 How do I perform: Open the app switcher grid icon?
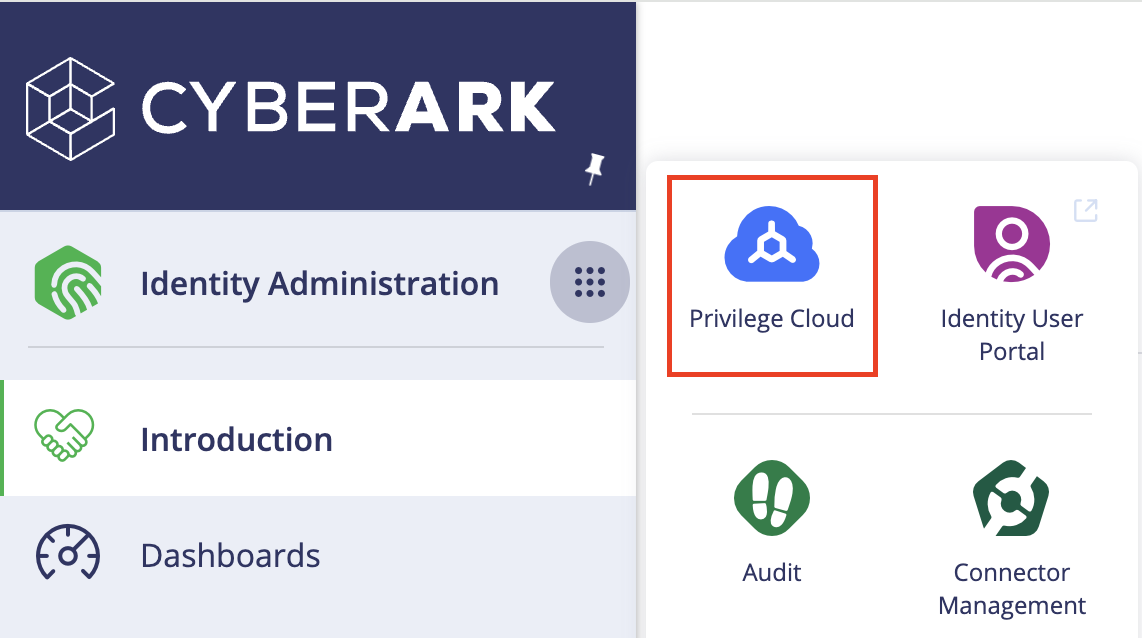589,282
